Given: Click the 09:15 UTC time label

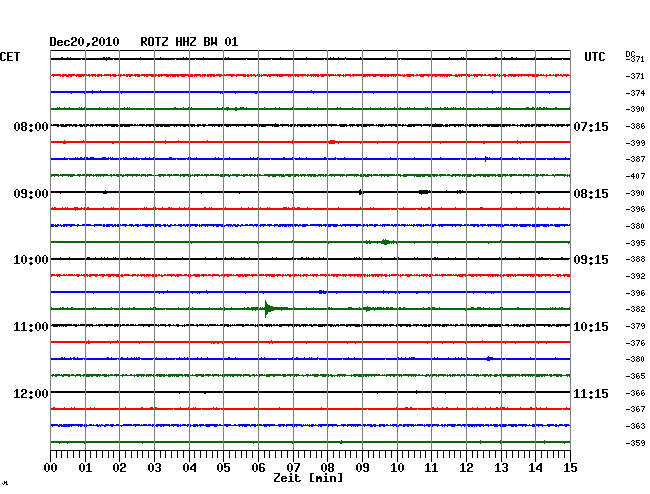Looking at the screenshot, I should point(591,260).
